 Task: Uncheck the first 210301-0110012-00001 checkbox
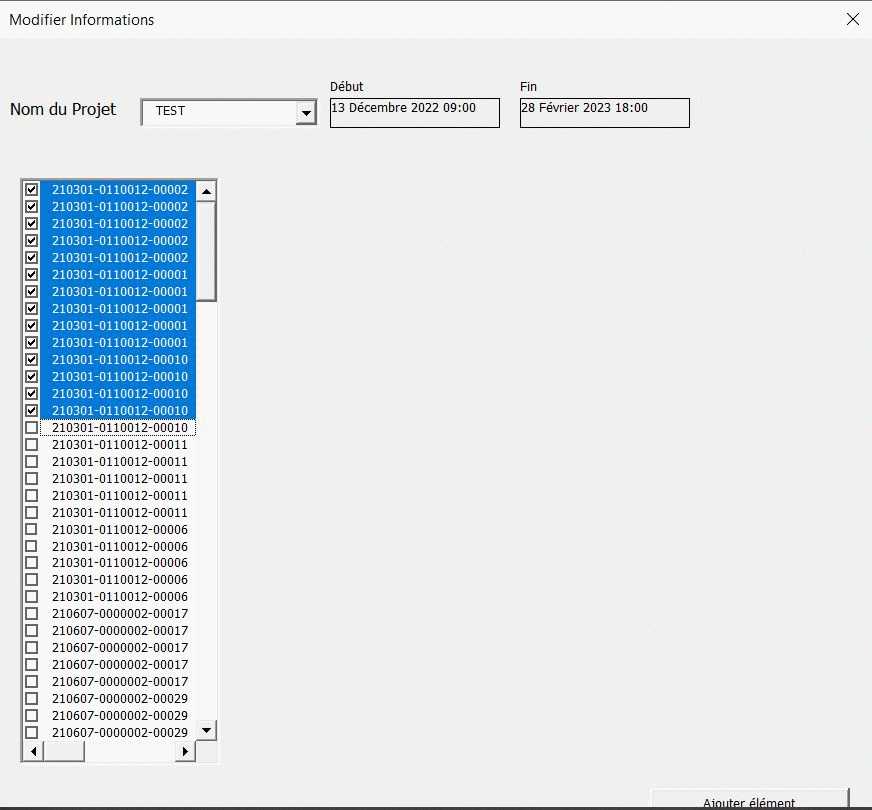click(x=32, y=275)
